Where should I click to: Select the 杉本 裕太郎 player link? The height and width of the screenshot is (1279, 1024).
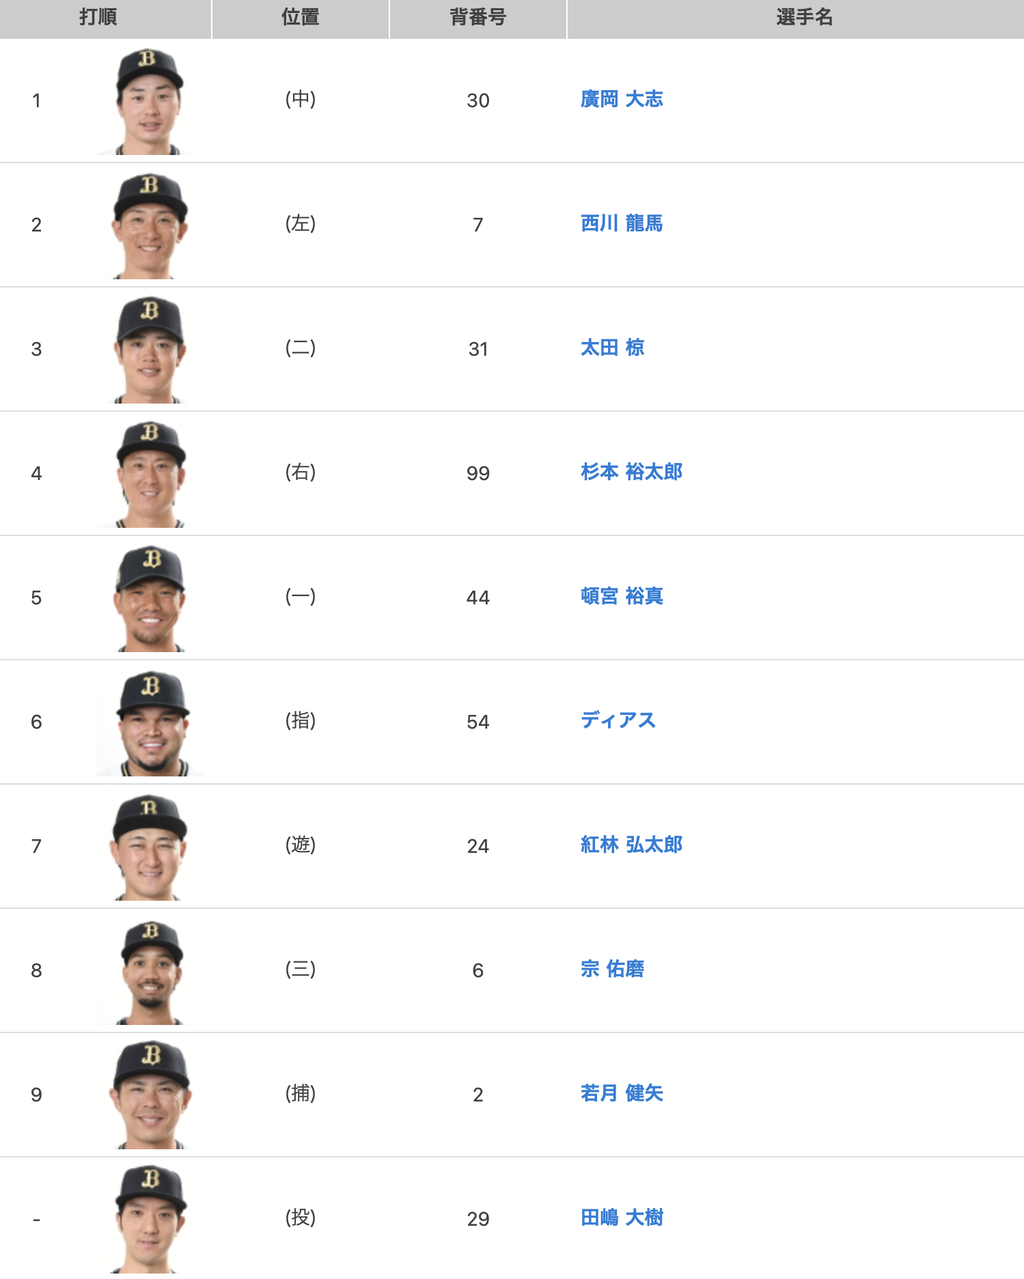tap(631, 472)
